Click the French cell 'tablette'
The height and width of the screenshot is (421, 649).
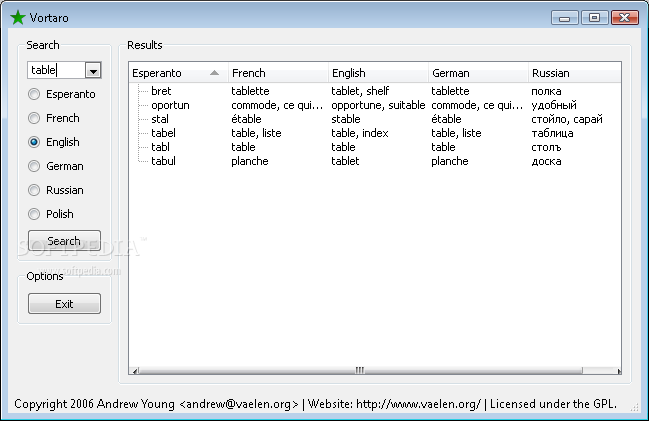pyautogui.click(x=250, y=91)
